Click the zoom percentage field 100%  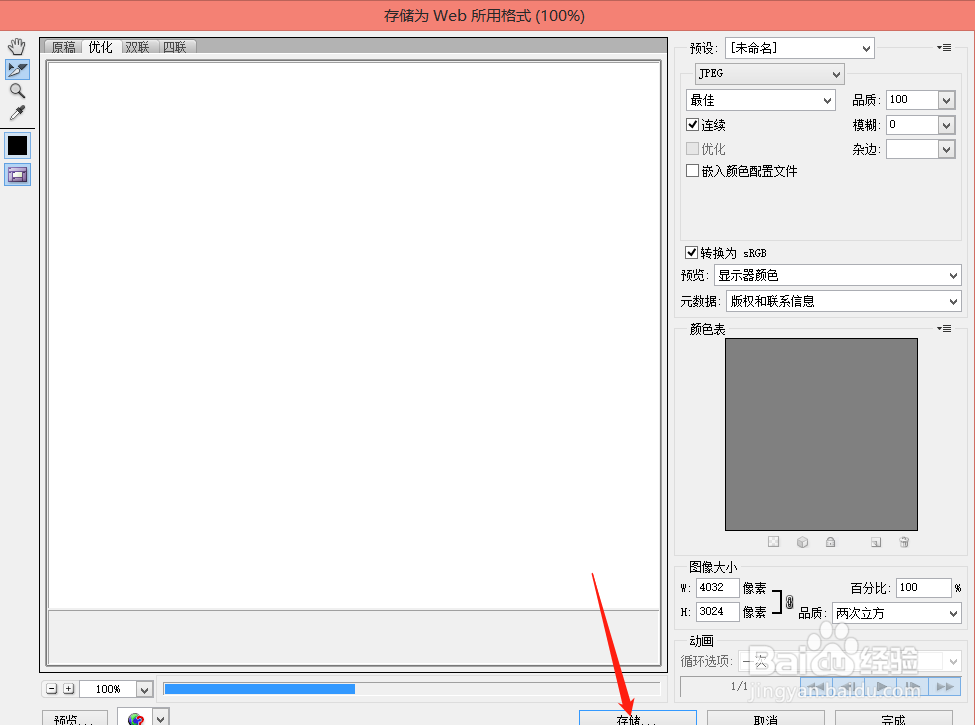[x=107, y=689]
